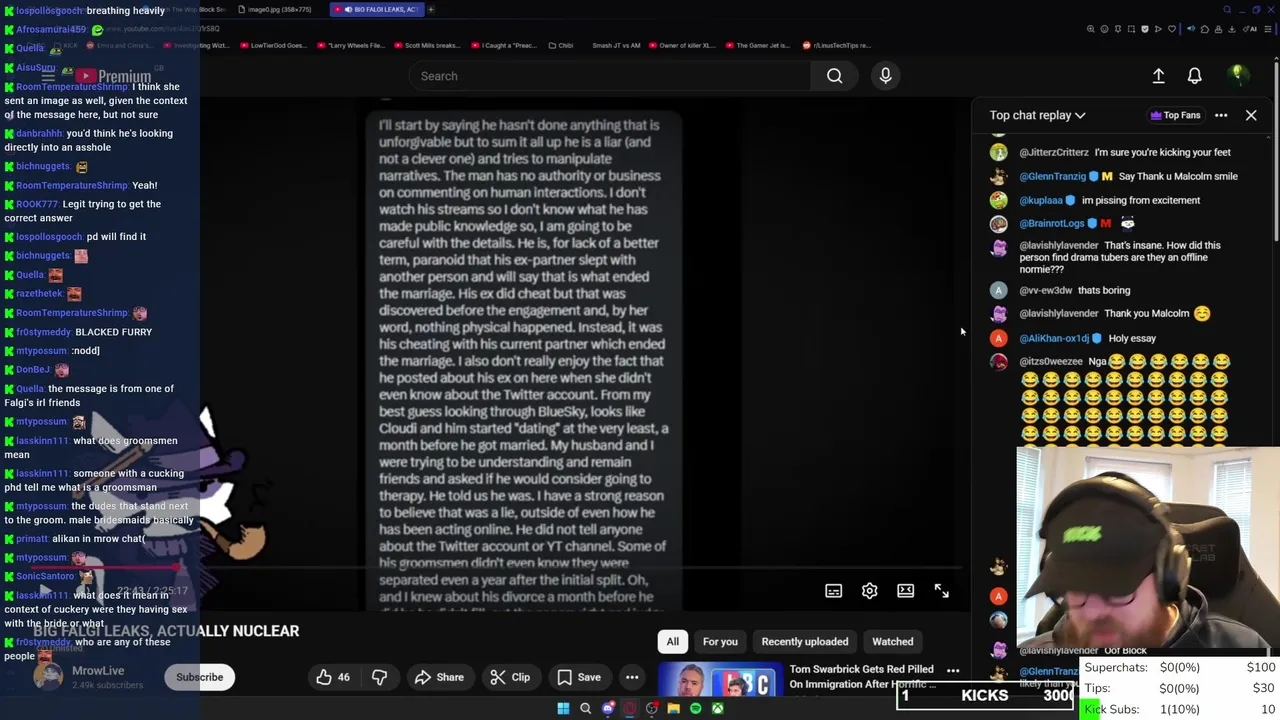This screenshot has height=720, width=1280.
Task: Focus the YouTube Search input field
Action: pos(610,76)
